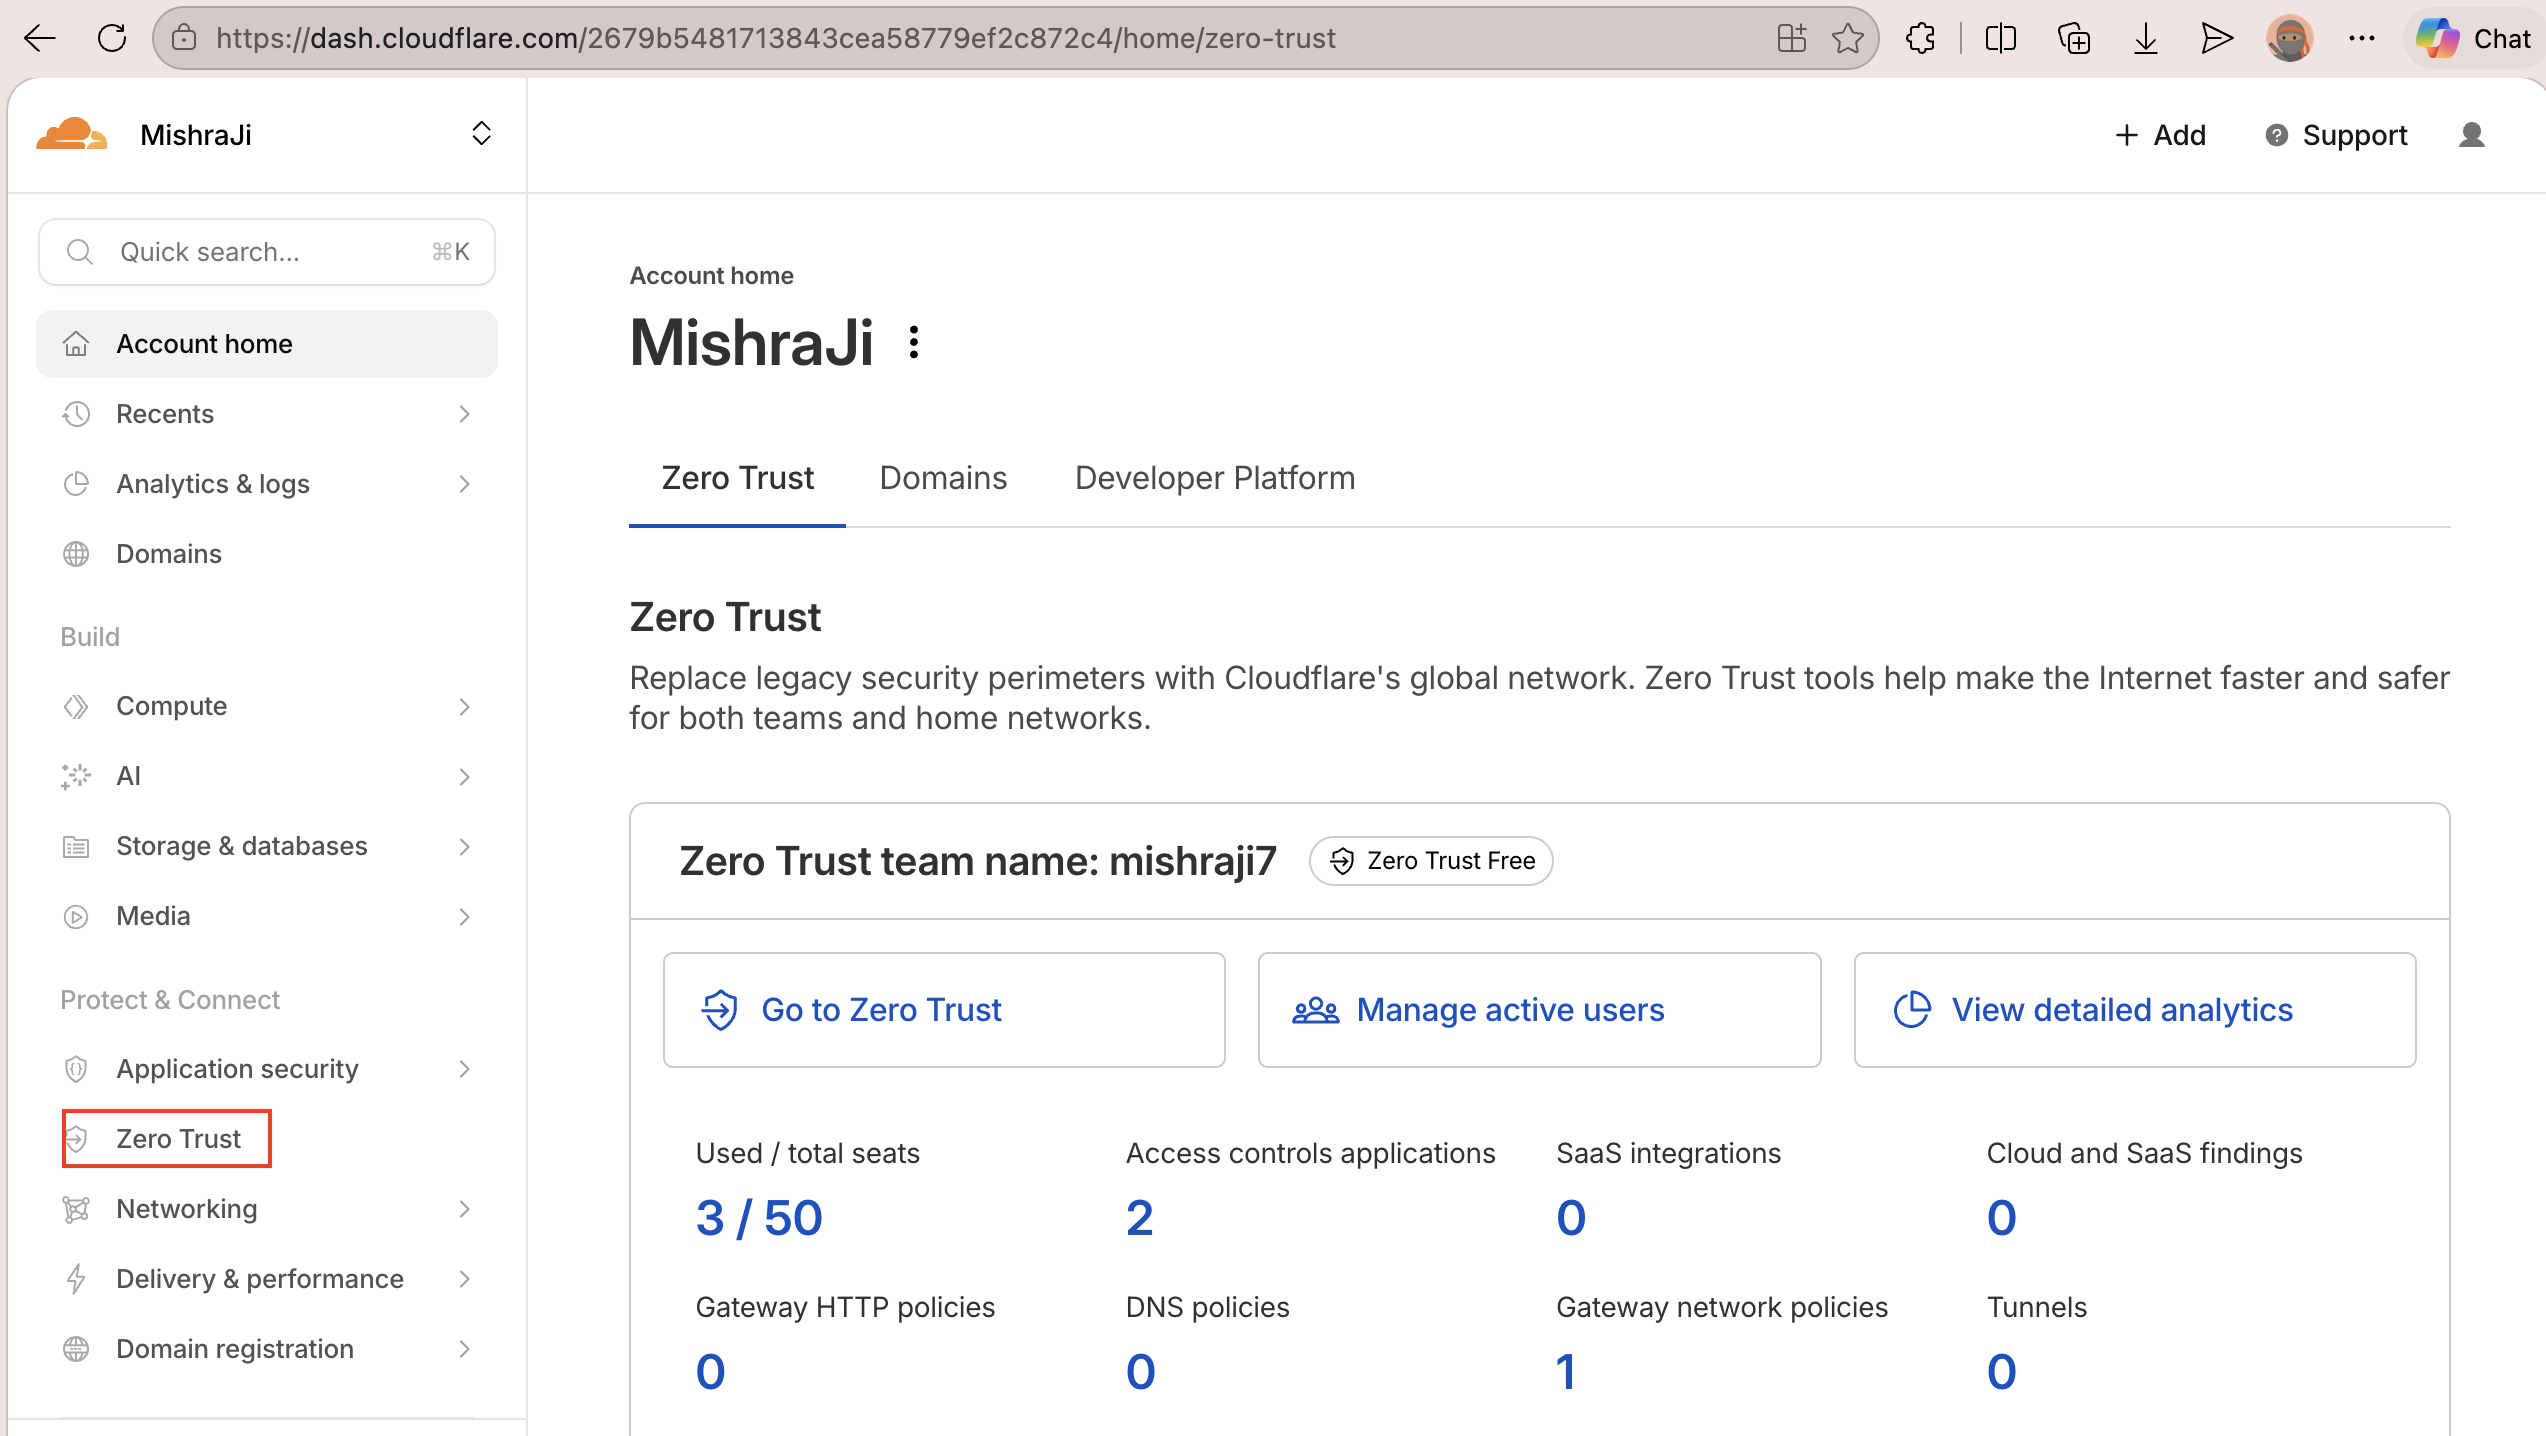Click the user profile icon top right
Screen dimensions: 2546x1436
[2471, 135]
